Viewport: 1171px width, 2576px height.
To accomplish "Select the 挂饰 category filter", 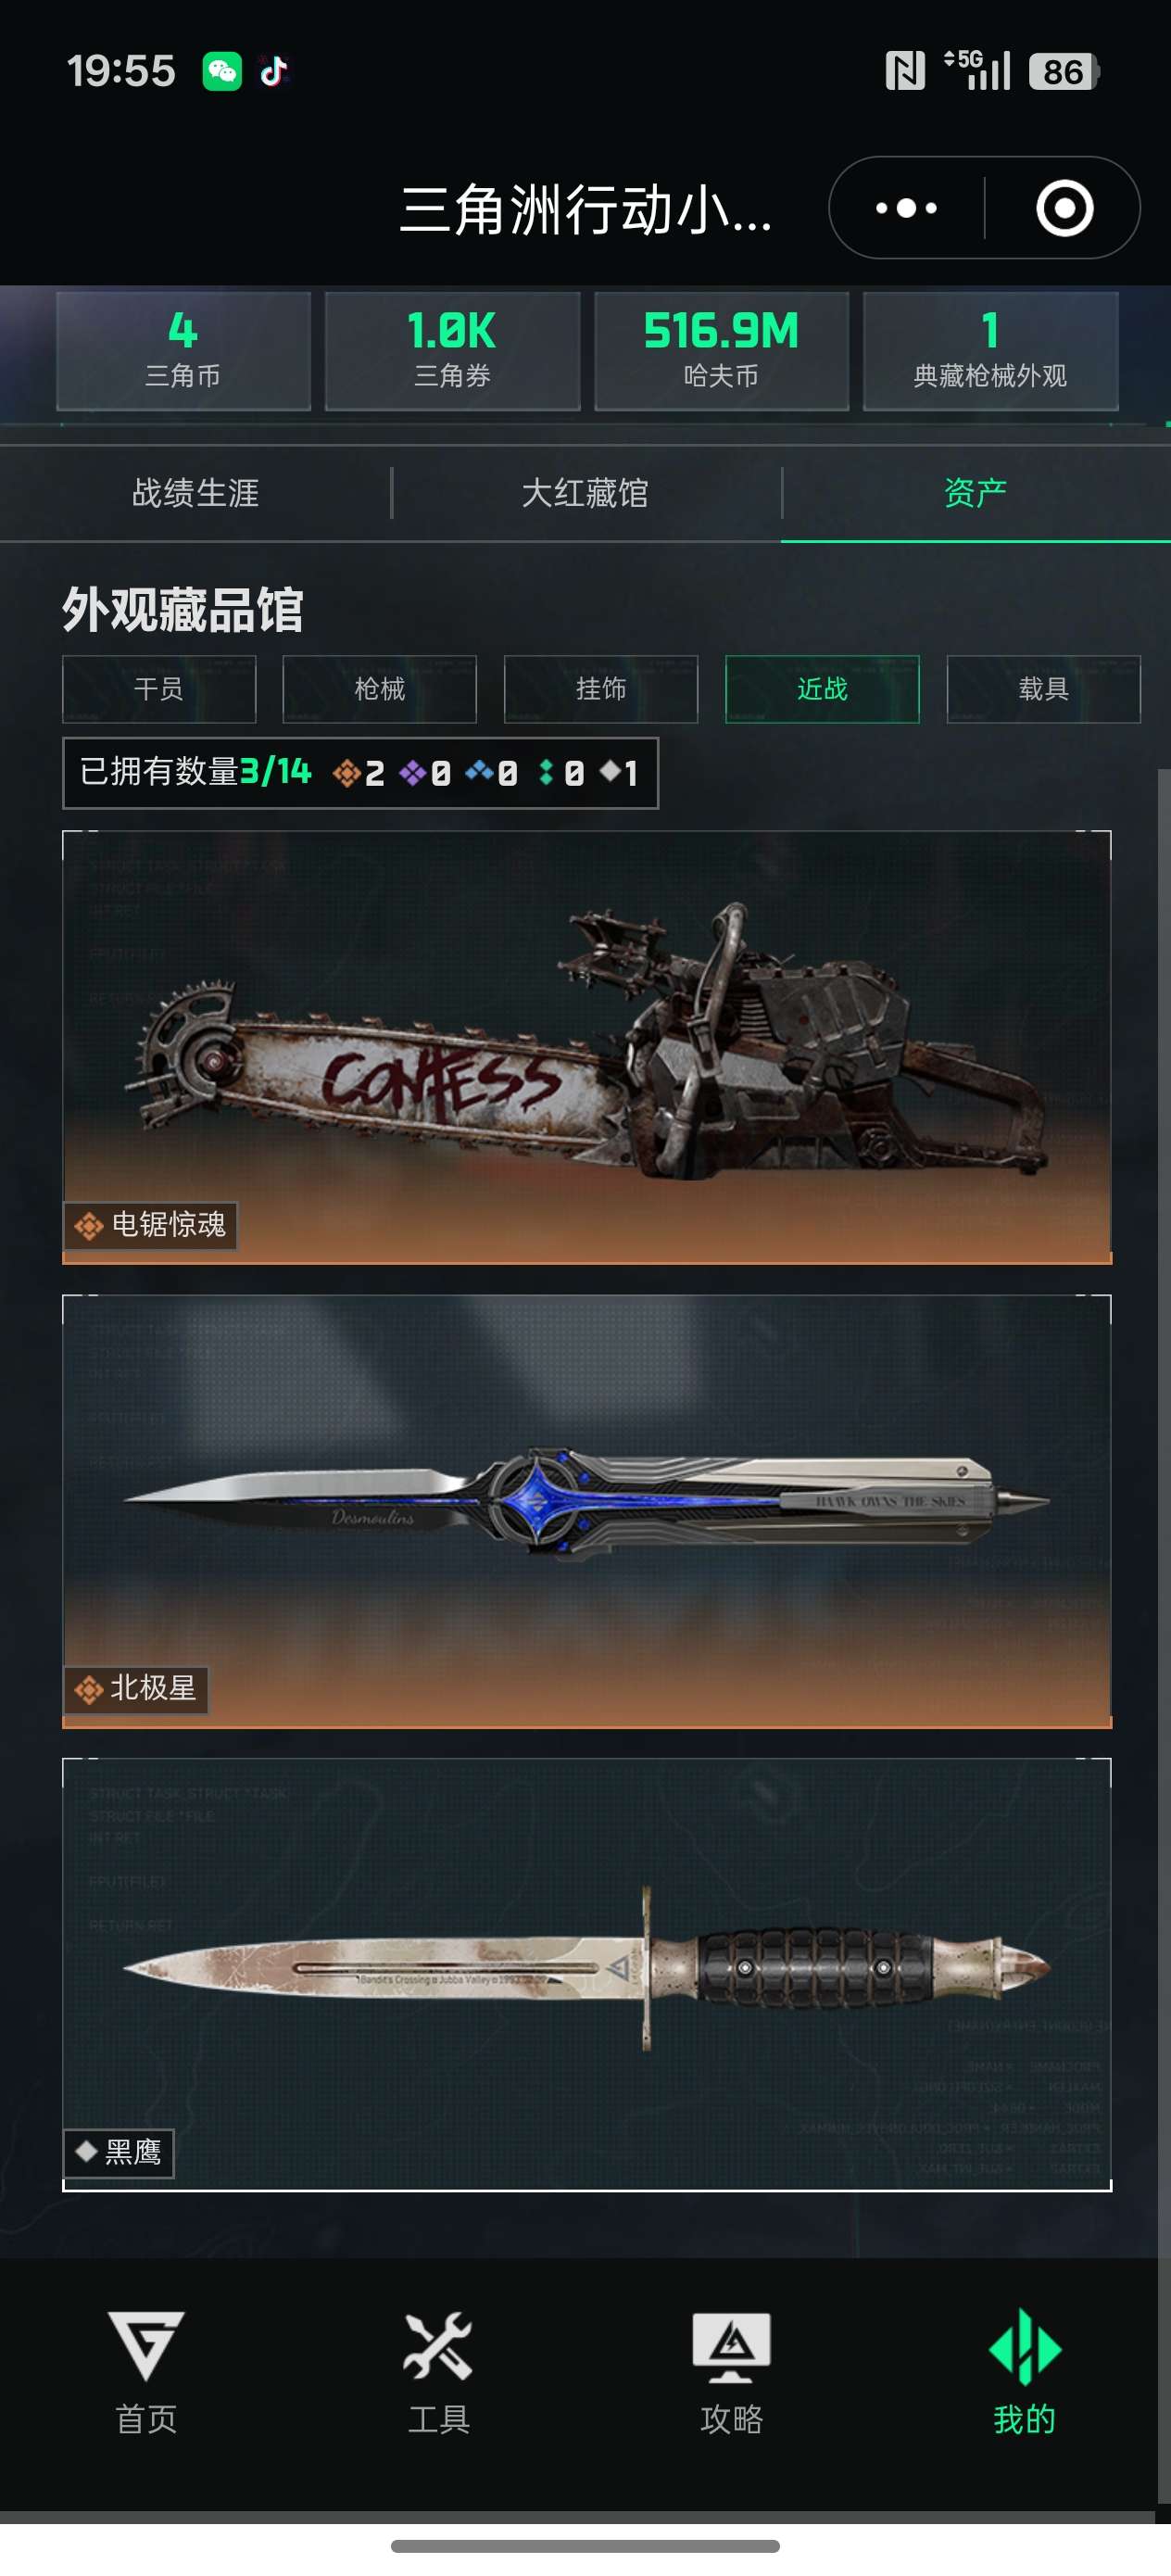I will (x=601, y=689).
